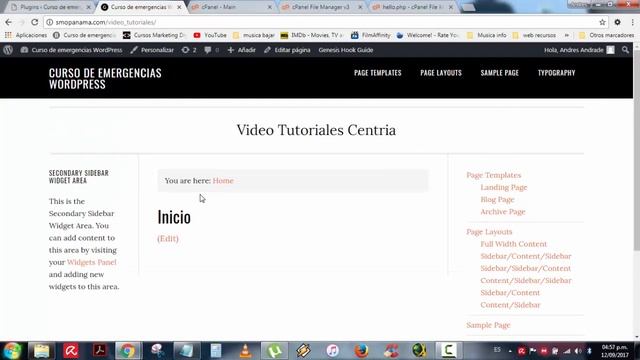
Task: Open iTunes from the taskbar
Action: [x=332, y=351]
